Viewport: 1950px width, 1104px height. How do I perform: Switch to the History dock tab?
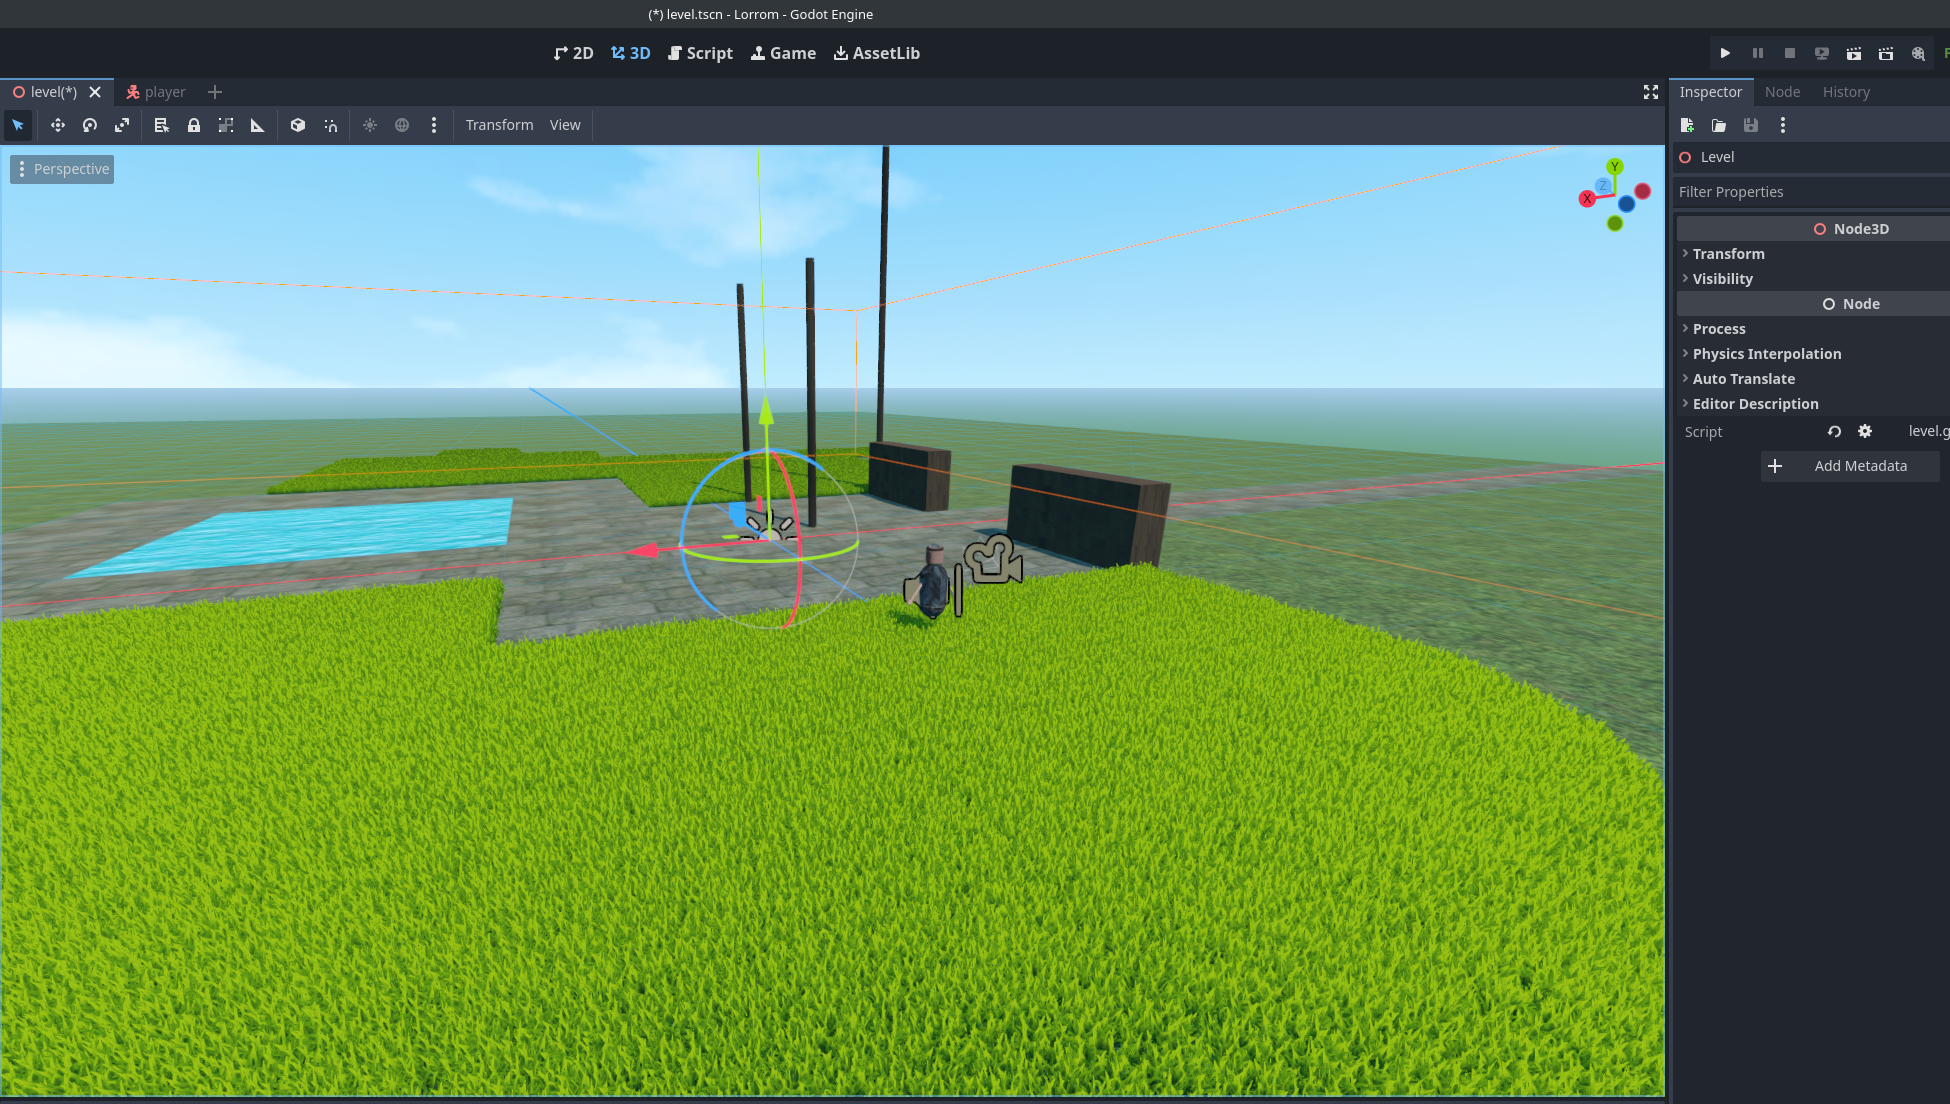pos(1846,92)
